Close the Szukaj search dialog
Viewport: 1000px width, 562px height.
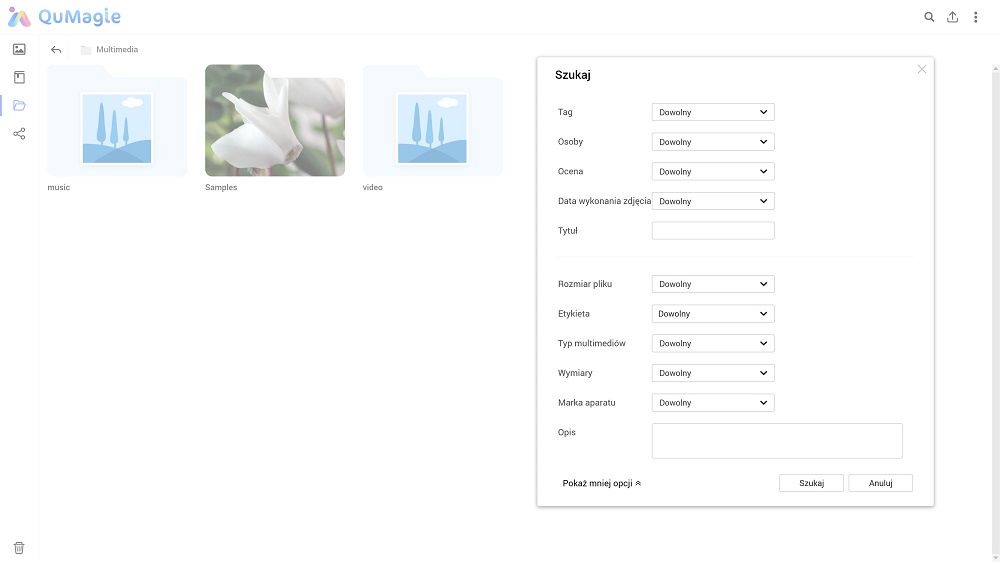[x=922, y=69]
